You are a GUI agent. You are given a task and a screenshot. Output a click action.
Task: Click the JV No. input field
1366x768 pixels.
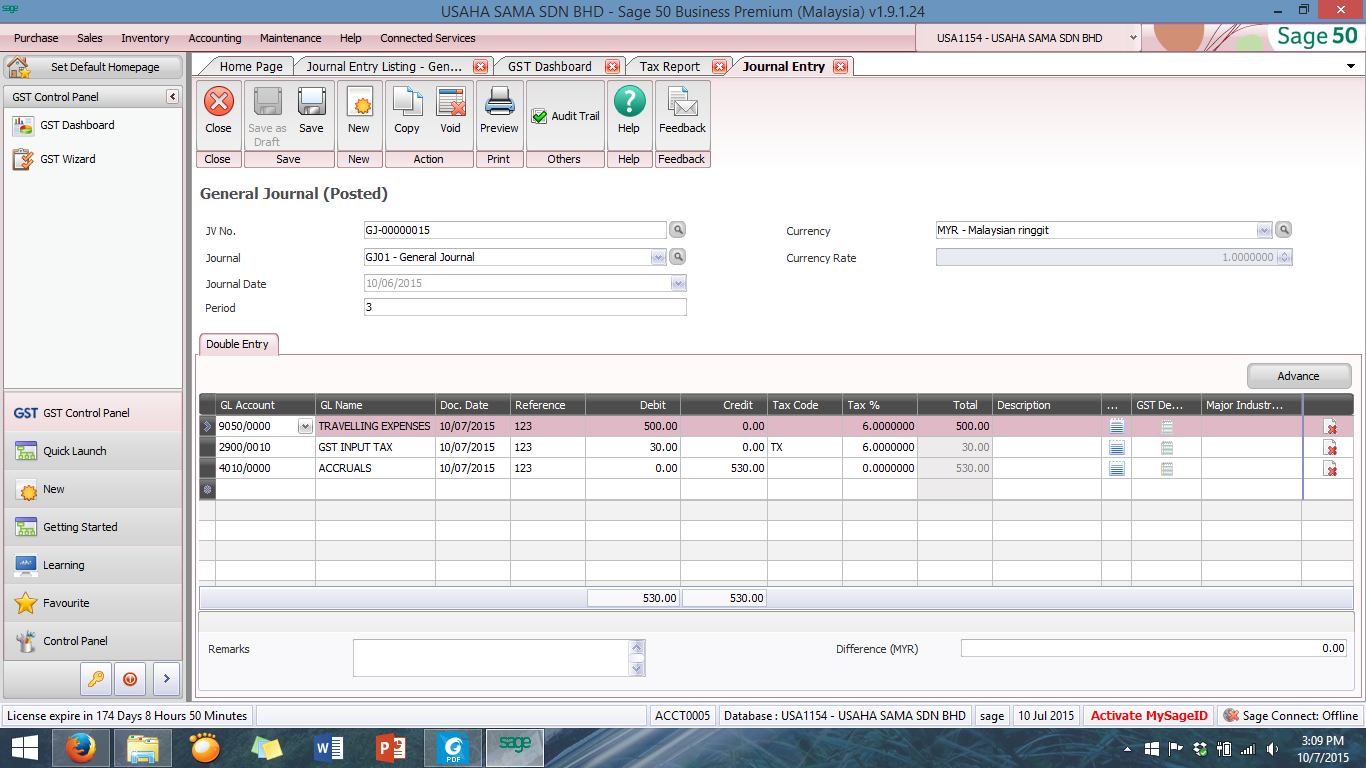tap(515, 230)
